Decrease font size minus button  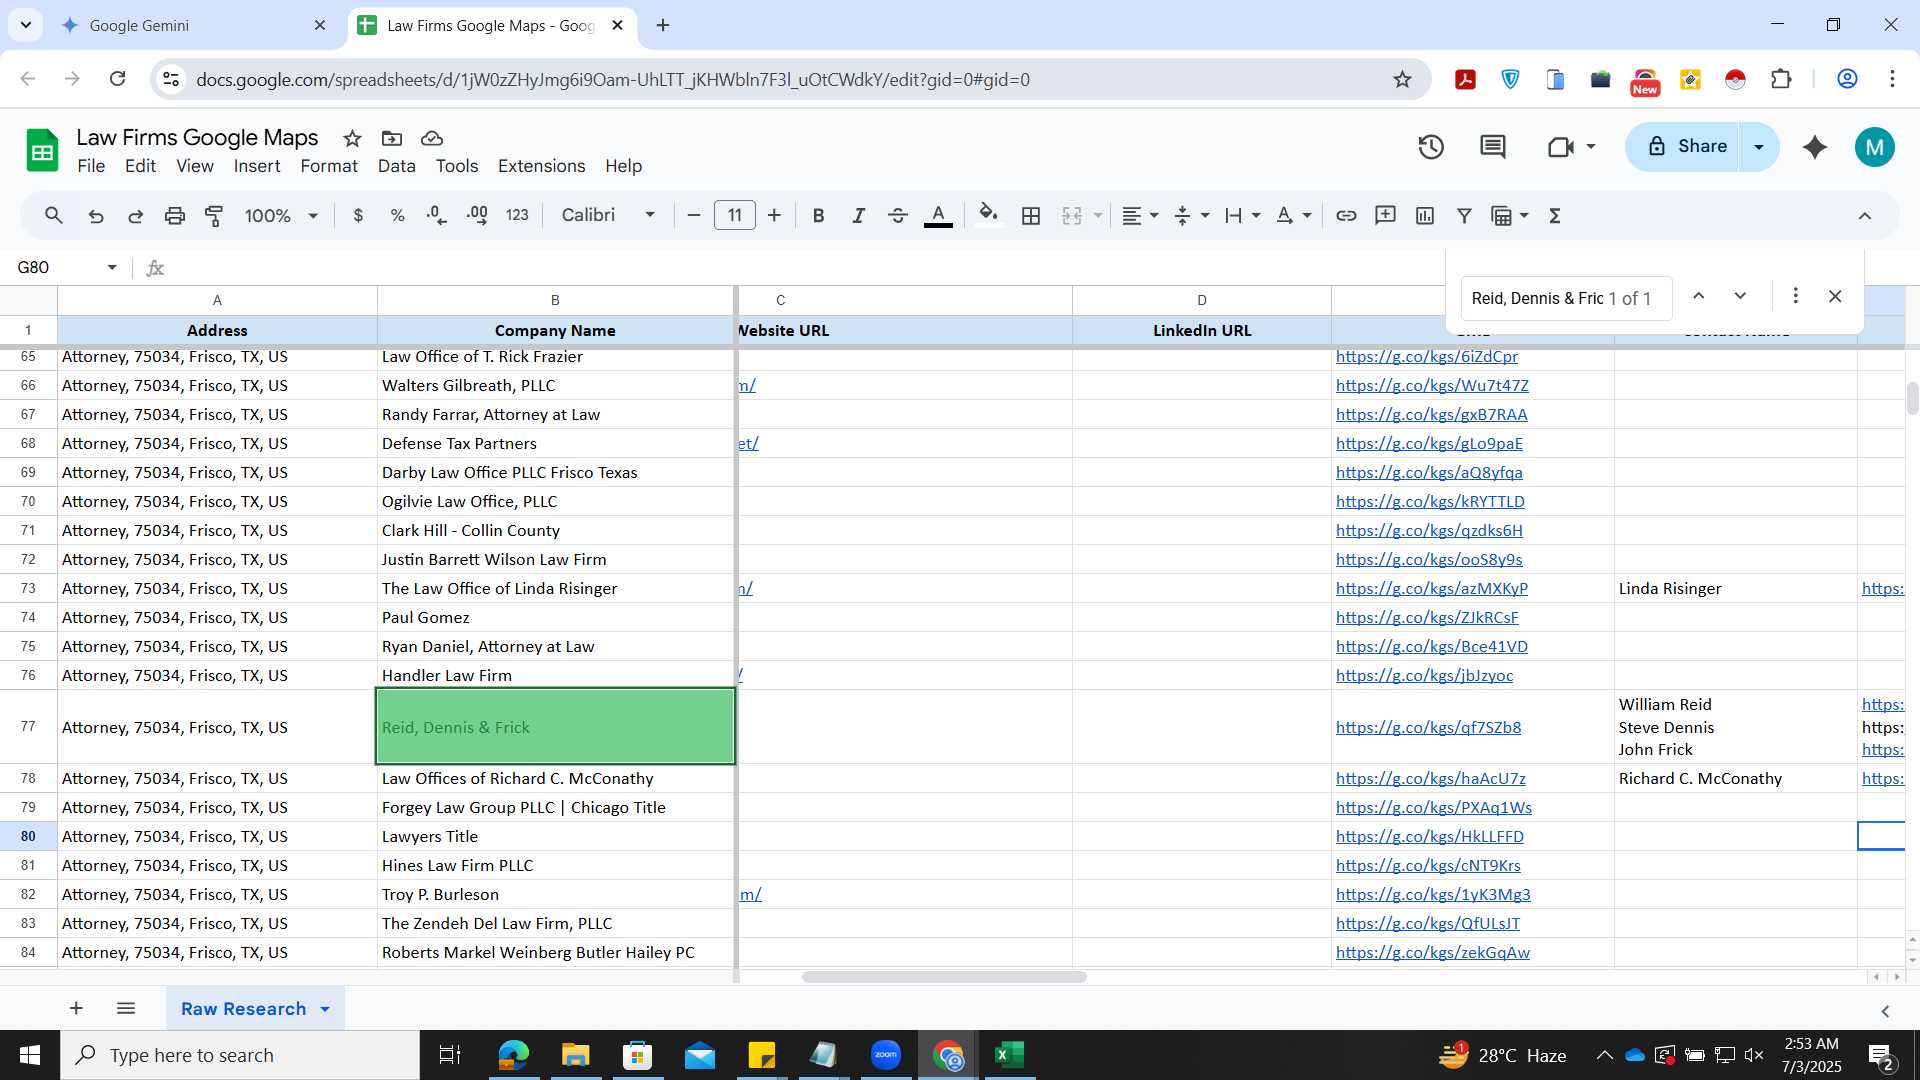694,215
